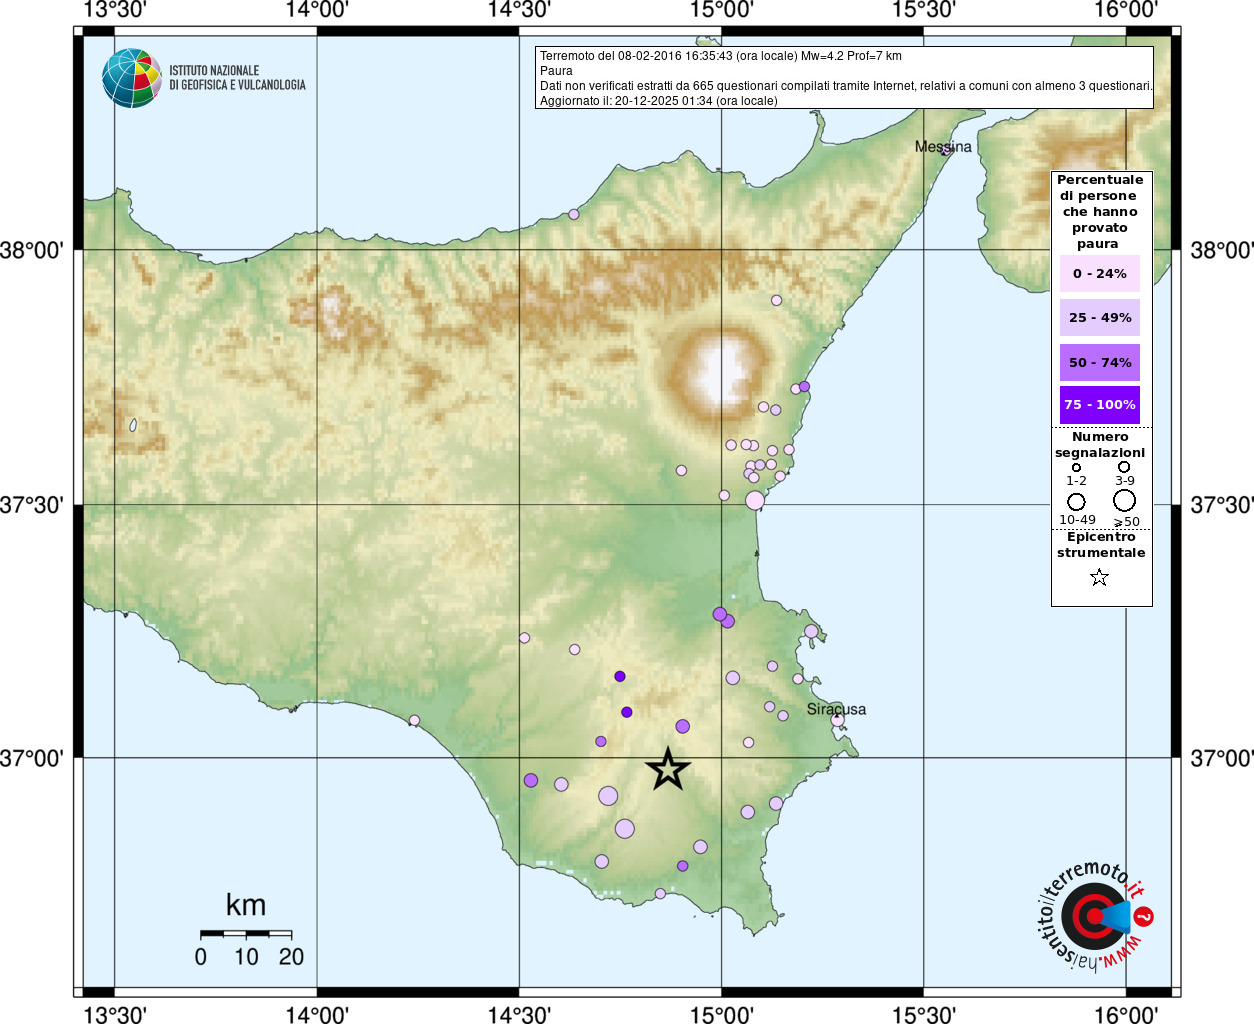1254x1024 pixels.
Task: Click the 1-2 reports circle symbol in legend
Action: coord(1076,467)
